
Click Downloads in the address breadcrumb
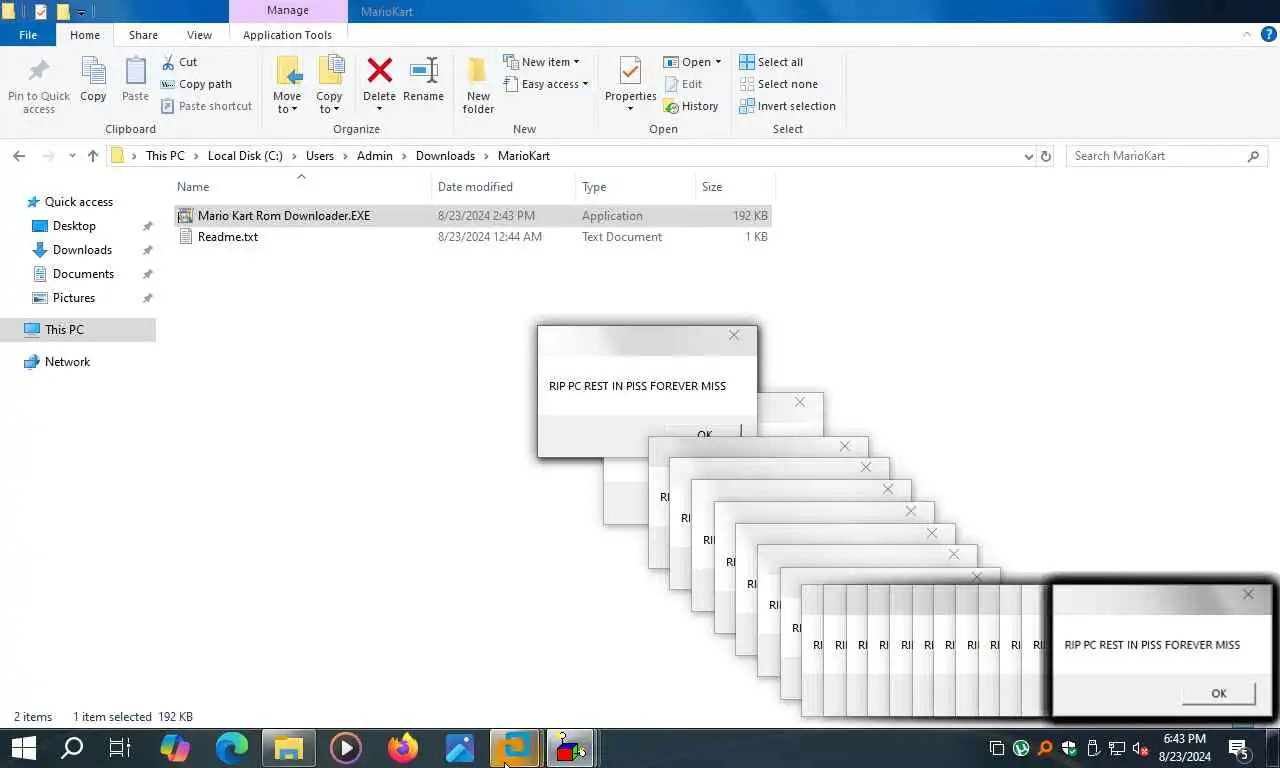445,156
